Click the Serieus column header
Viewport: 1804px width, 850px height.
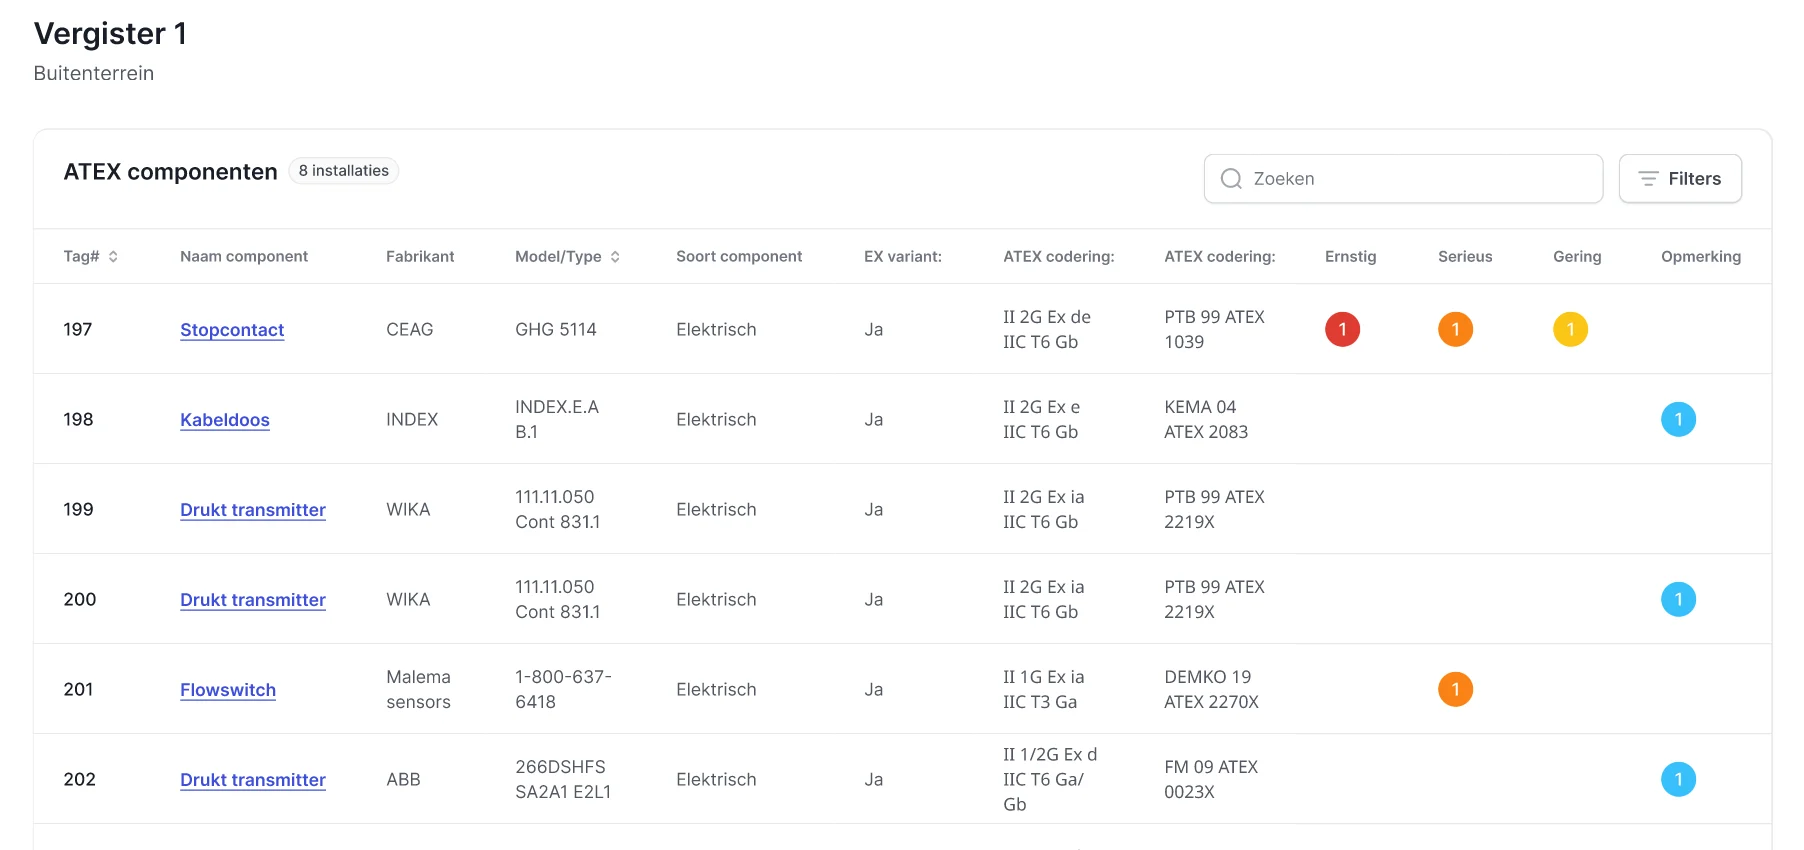[1465, 257]
